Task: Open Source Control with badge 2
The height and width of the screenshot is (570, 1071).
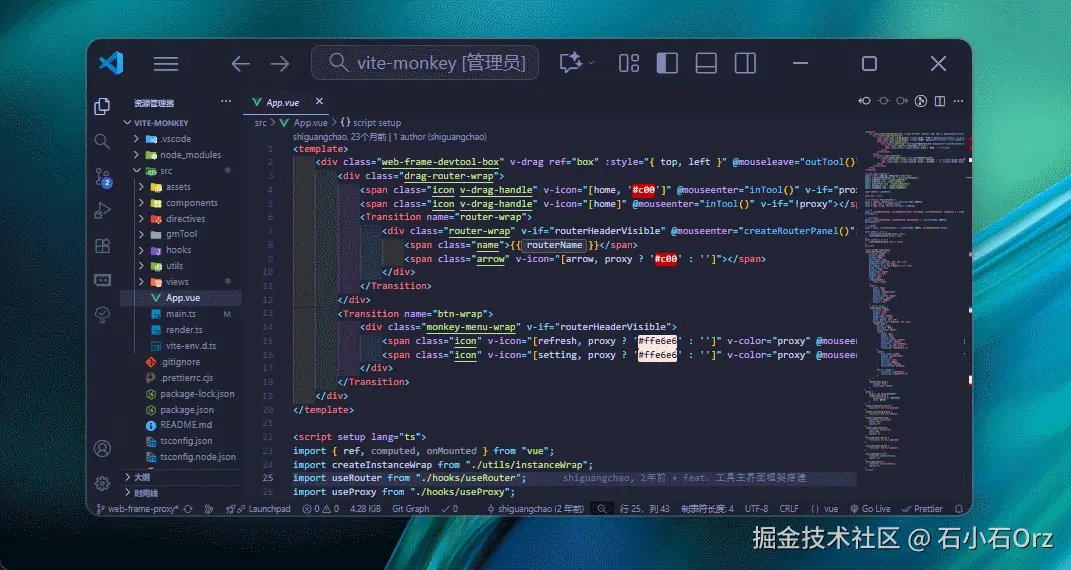Action: tap(102, 177)
